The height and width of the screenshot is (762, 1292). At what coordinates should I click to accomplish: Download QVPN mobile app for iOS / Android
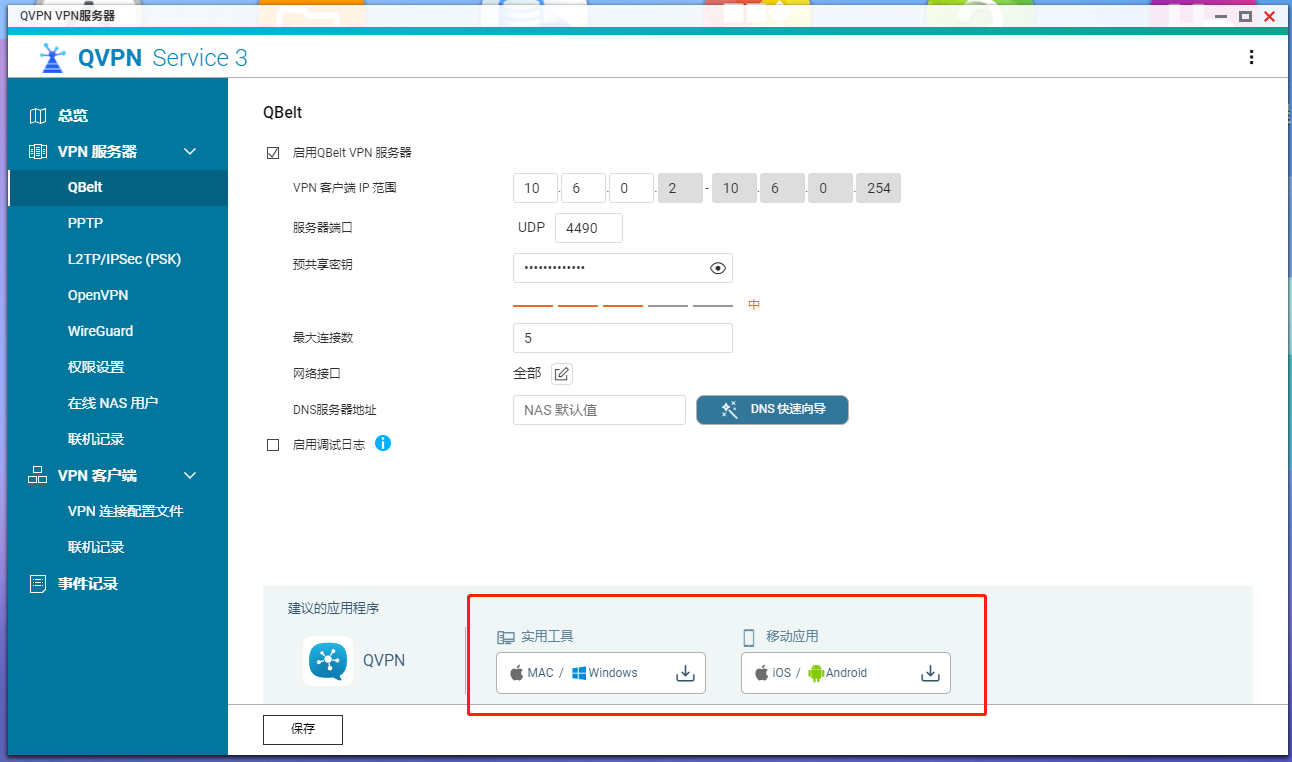point(930,673)
